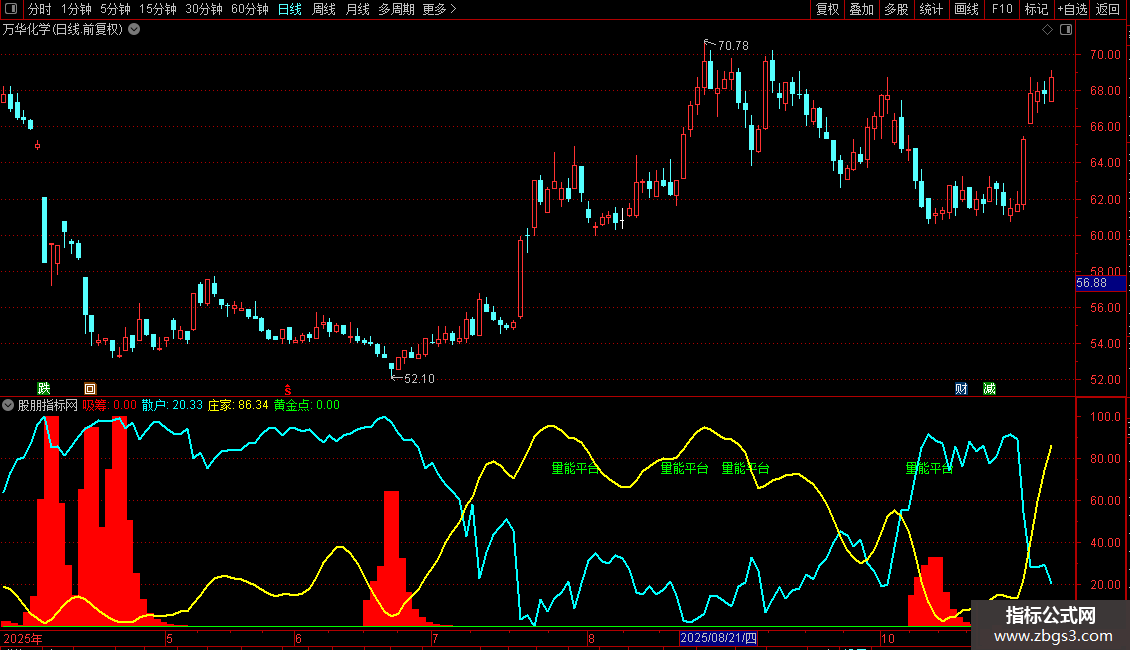Click month 8 on the time axis
This screenshot has height=650, width=1130.
coord(591,638)
